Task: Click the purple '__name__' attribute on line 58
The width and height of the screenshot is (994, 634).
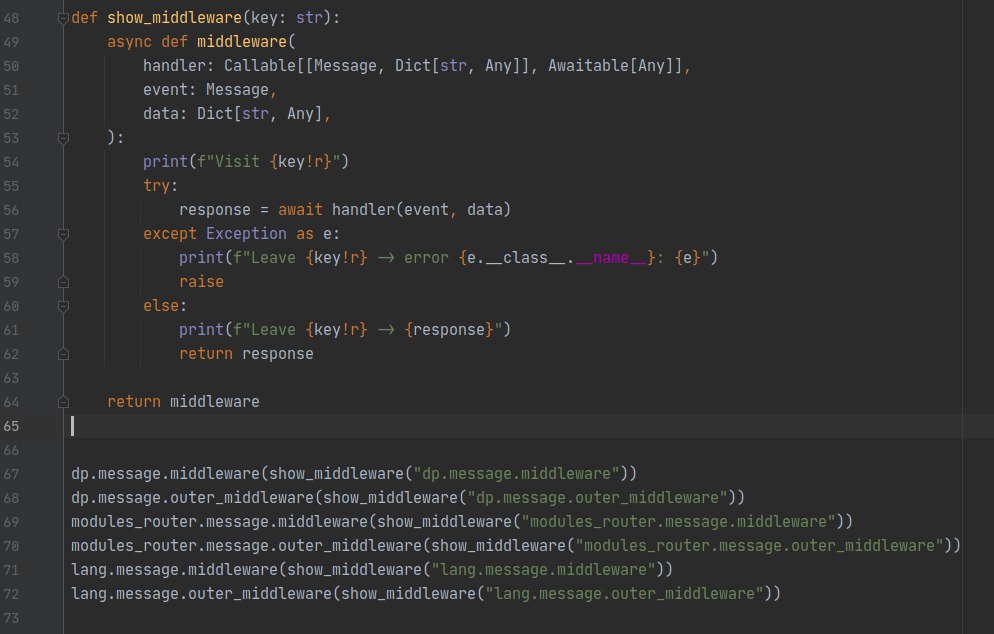Action: 611,258
